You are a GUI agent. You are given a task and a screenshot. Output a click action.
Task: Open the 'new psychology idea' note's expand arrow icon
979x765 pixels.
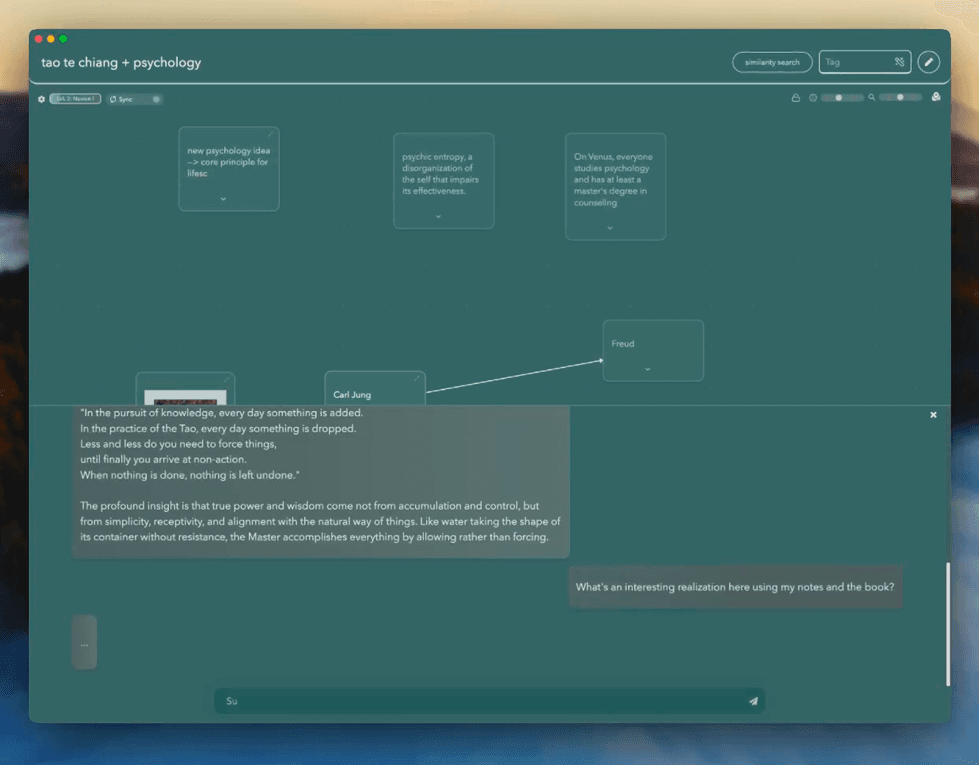click(271, 134)
